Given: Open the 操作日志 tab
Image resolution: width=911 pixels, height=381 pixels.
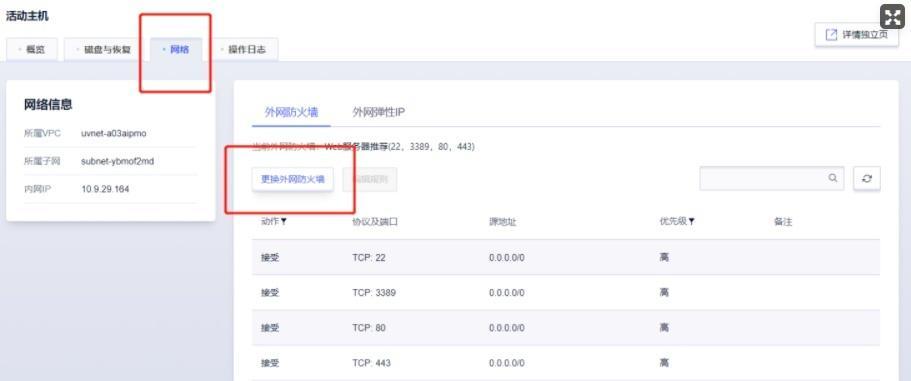Looking at the screenshot, I should (x=243, y=49).
